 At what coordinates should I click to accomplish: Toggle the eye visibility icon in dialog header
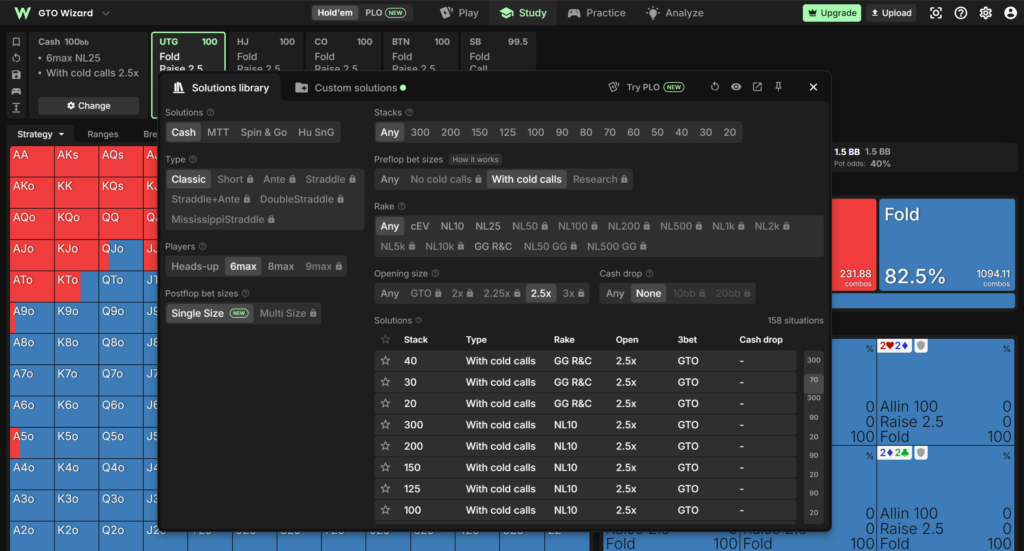(x=736, y=87)
